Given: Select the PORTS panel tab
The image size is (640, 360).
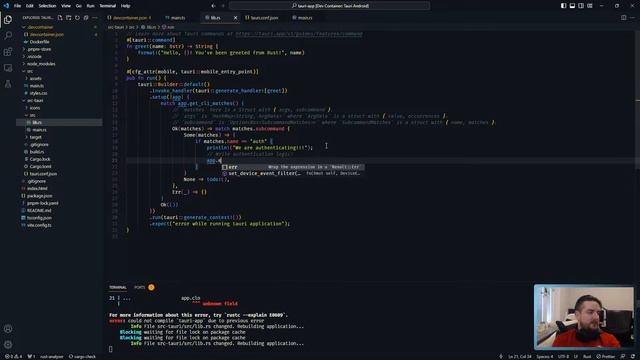Looking at the screenshot, I should 140,287.
